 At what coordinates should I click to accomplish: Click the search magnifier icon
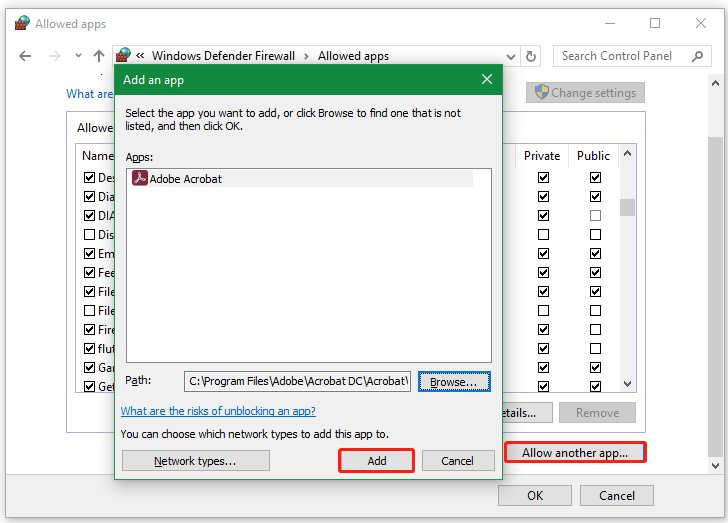697,57
